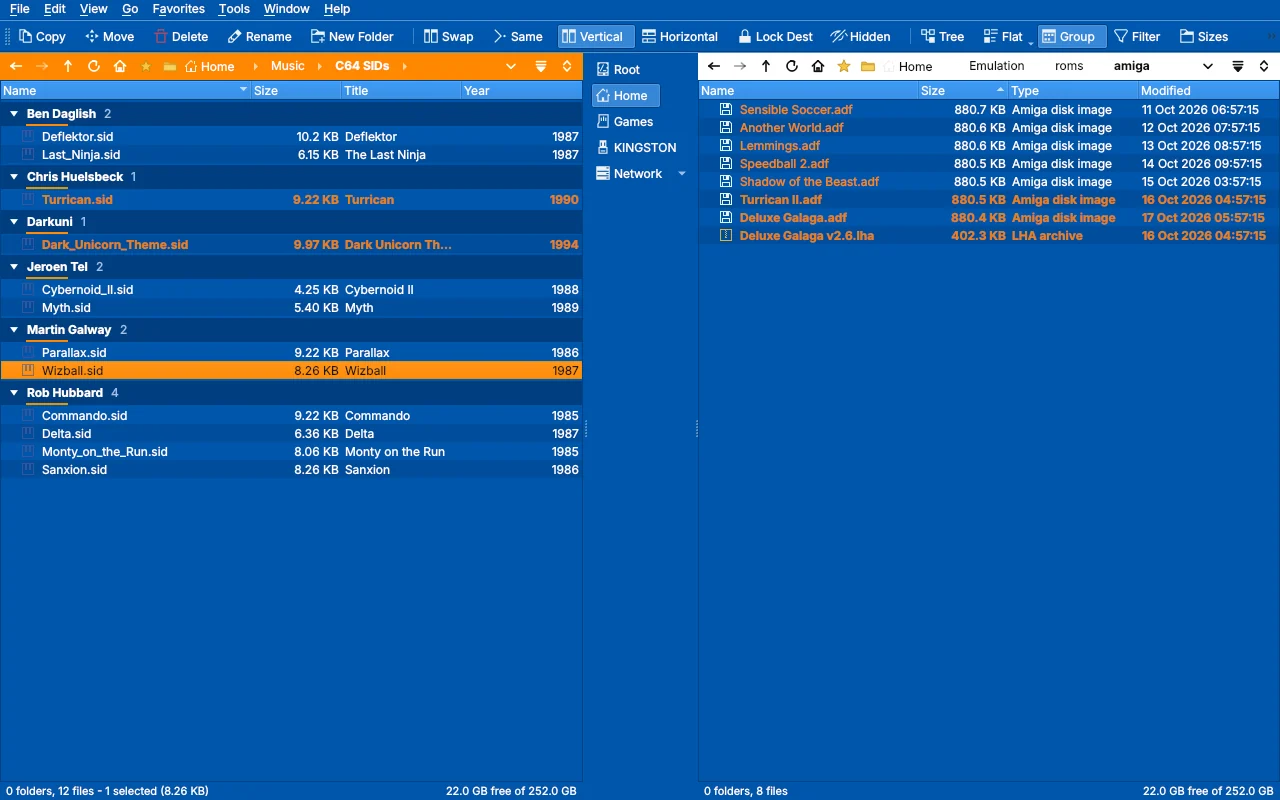Expand the Network dropdown arrow
Screen dimensions: 1280x800
[x=682, y=174]
